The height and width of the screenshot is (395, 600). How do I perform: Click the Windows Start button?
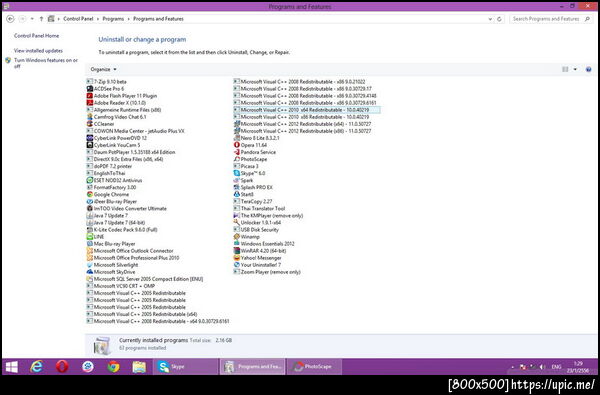[x=11, y=367]
